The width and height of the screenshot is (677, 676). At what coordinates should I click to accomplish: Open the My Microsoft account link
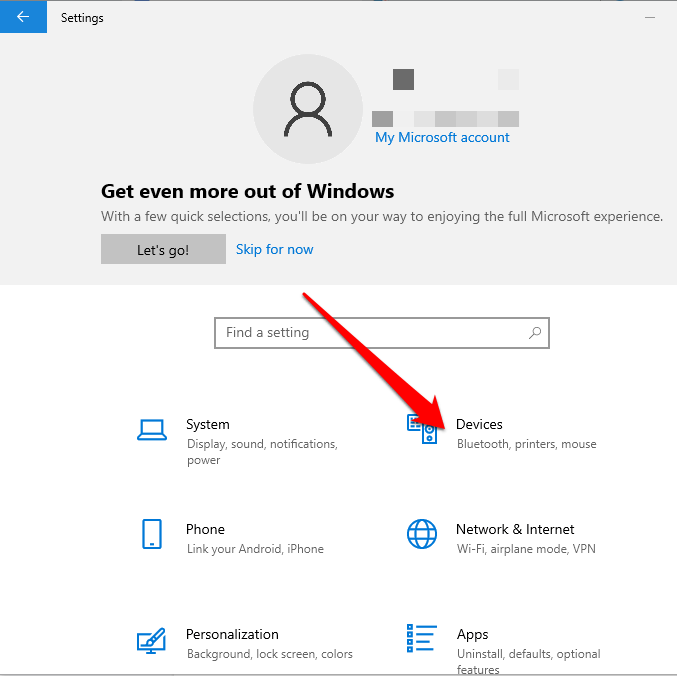pyautogui.click(x=442, y=138)
